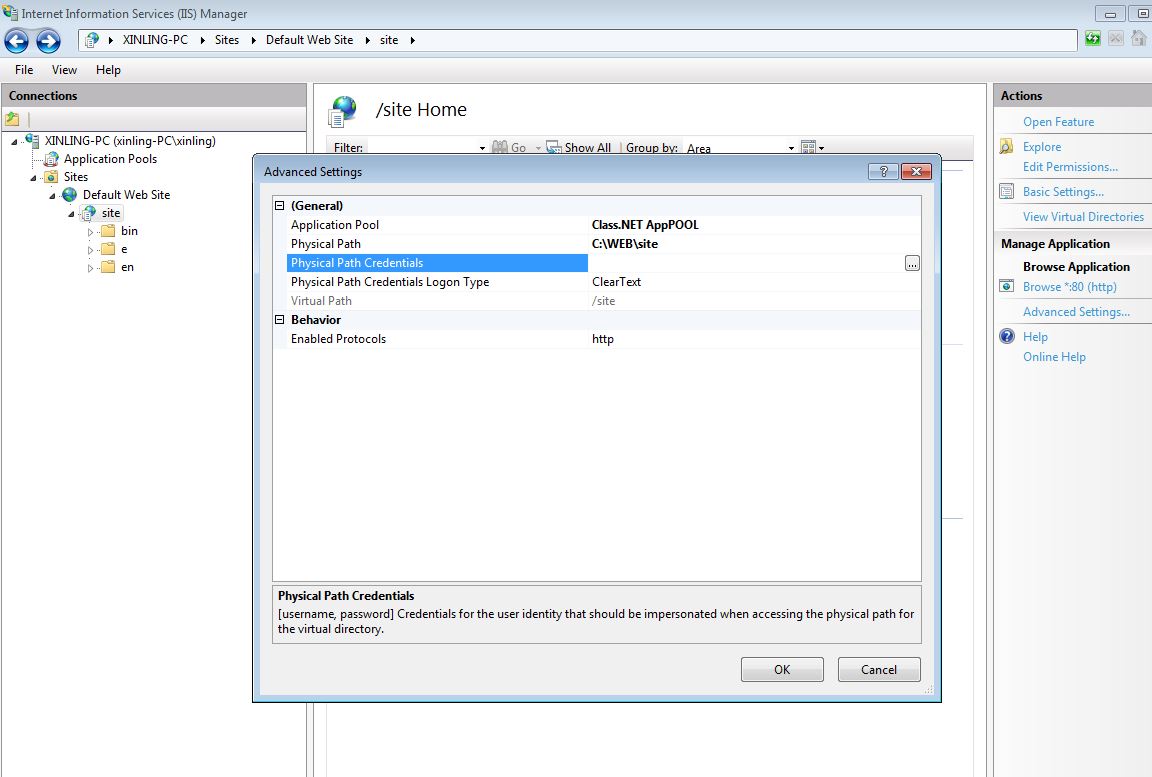Click the Back navigation arrow
This screenshot has width=1152, height=777.
pyautogui.click(x=17, y=41)
